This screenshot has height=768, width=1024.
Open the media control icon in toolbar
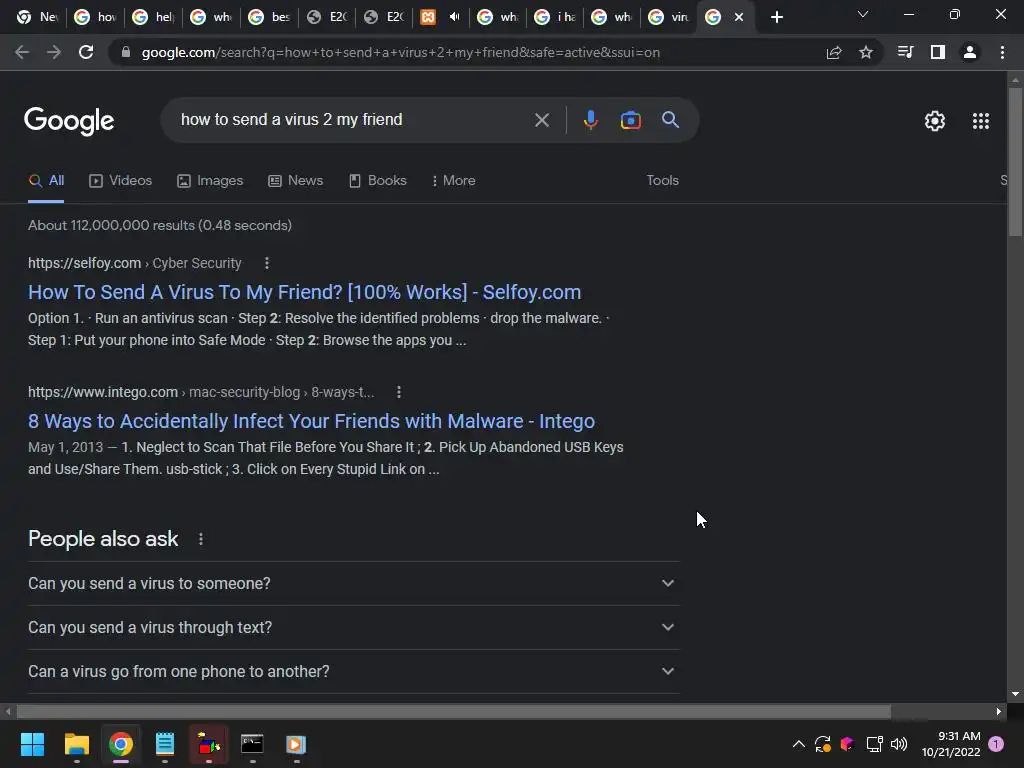click(905, 52)
